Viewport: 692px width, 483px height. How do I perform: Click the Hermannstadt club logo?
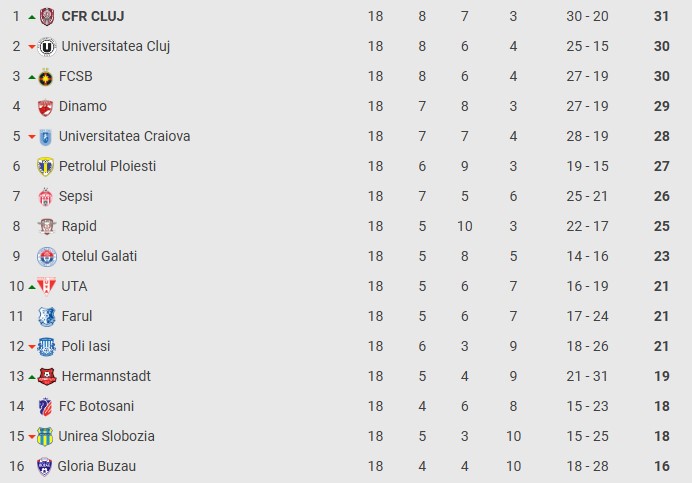tap(46, 376)
